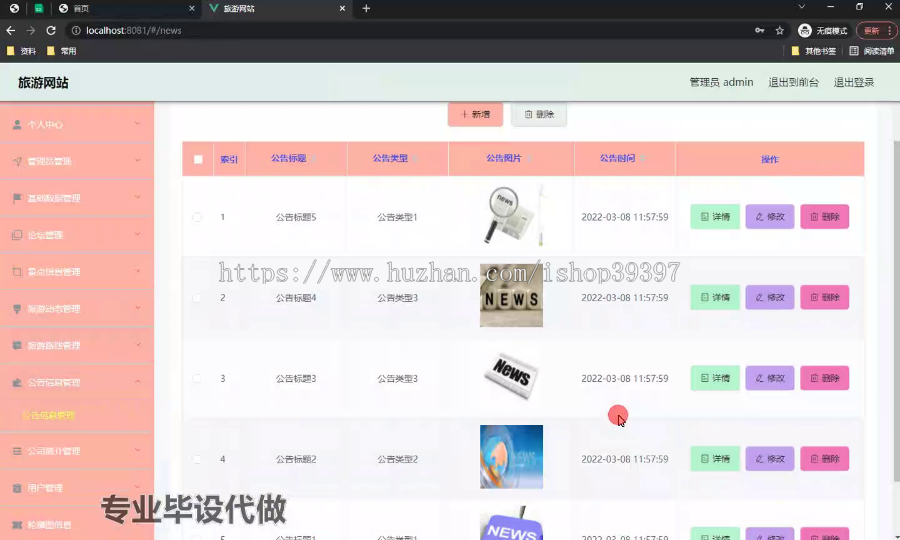Image resolution: width=900 pixels, height=540 pixels.
Task: Click the magnifier news image in row 1
Action: (511, 216)
